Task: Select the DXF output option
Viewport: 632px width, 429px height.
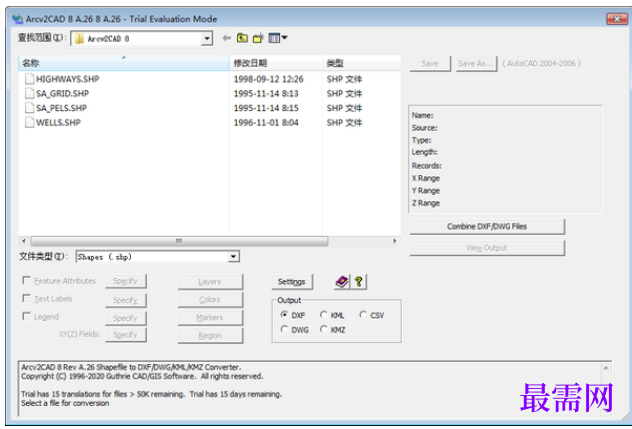Action: click(284, 314)
